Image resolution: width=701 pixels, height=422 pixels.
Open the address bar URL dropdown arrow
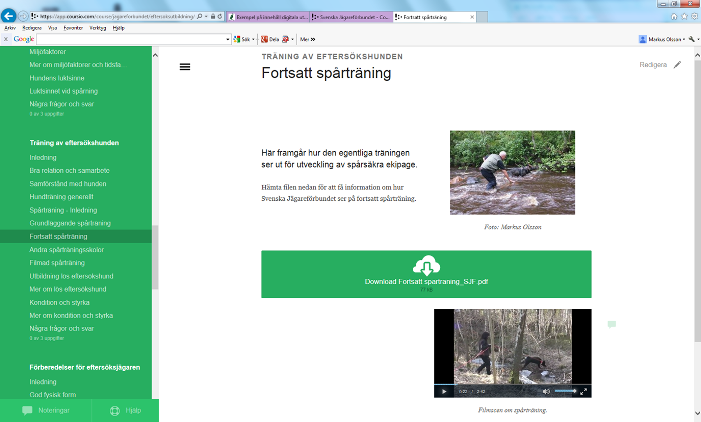point(206,16)
